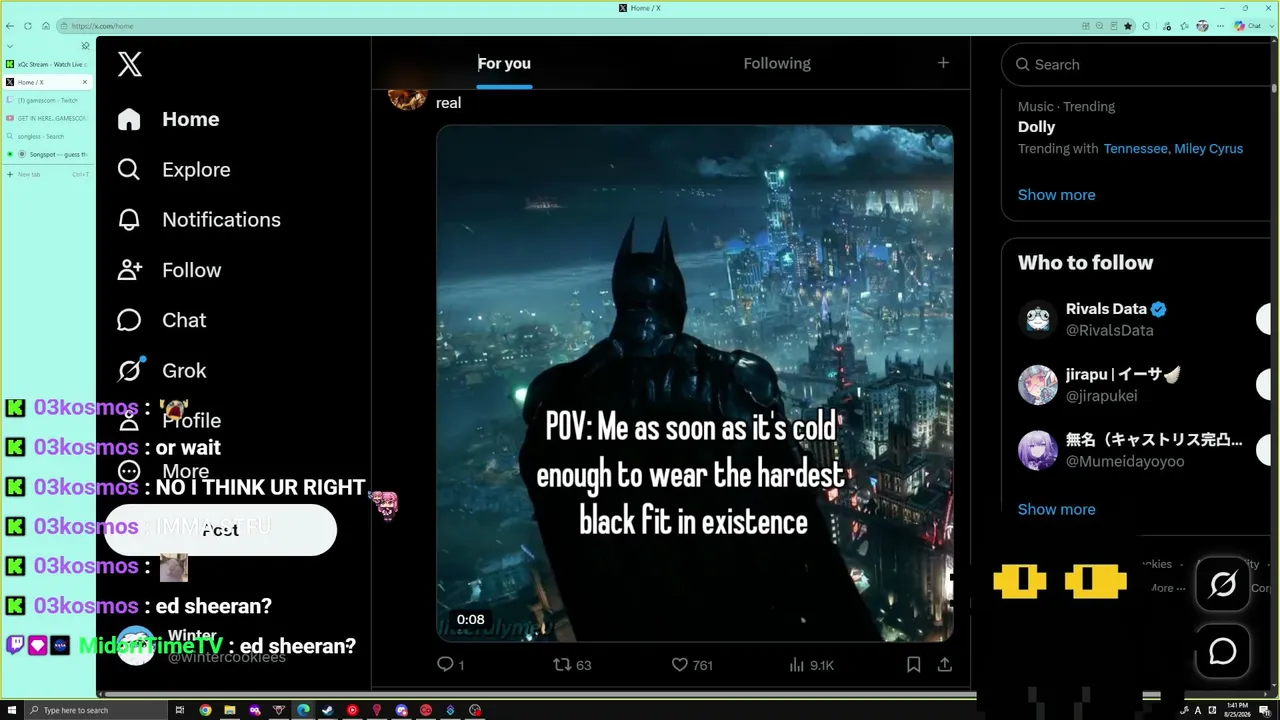Viewport: 1280px width, 720px height.
Task: Open the Home page from the sidebar
Action: (169, 119)
